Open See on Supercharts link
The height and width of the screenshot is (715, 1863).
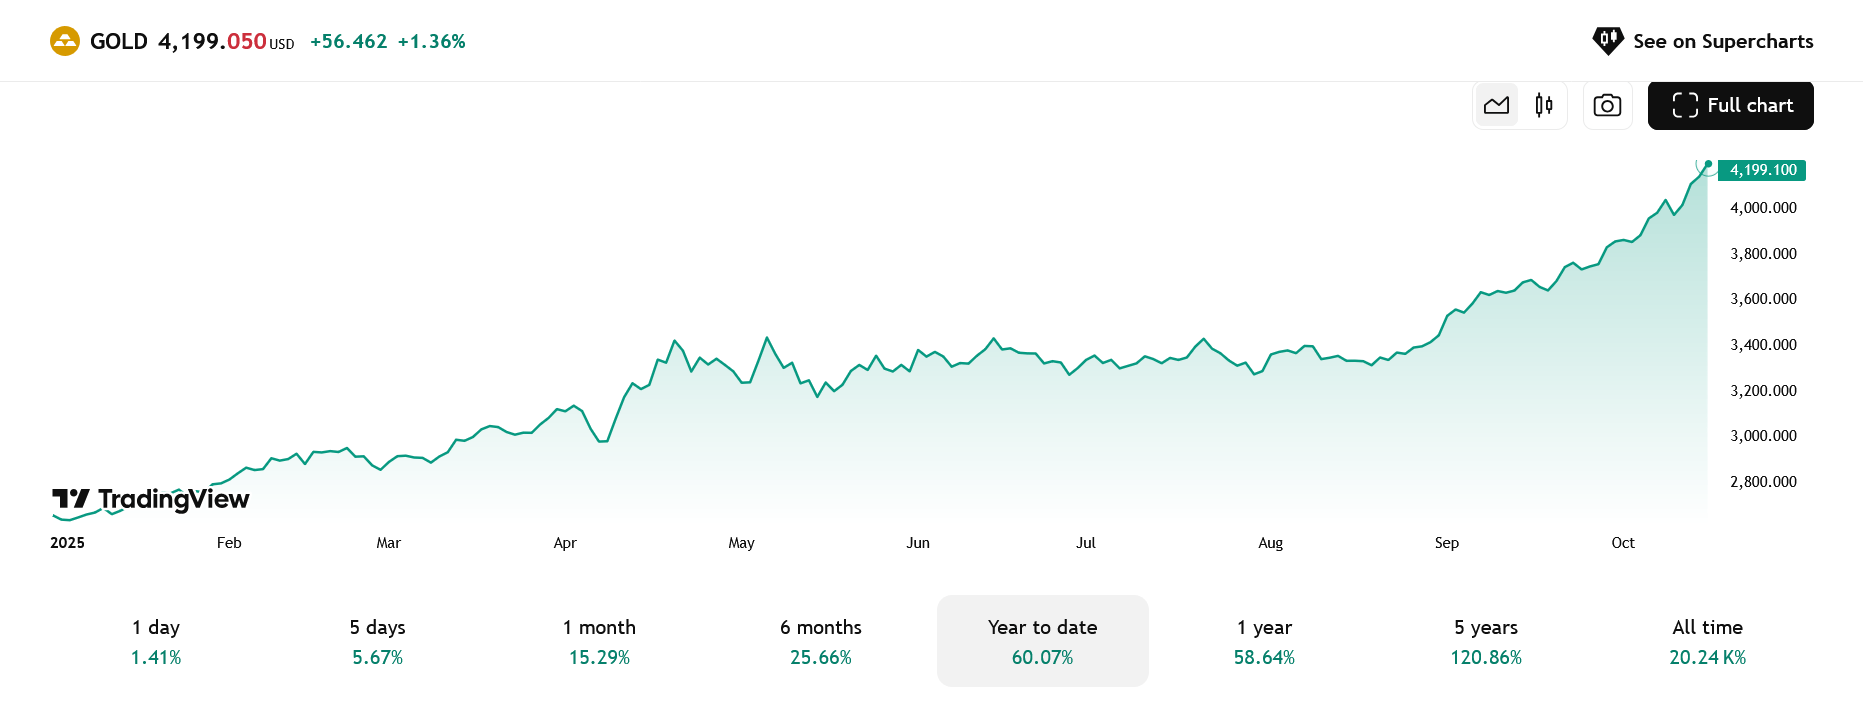(1703, 41)
